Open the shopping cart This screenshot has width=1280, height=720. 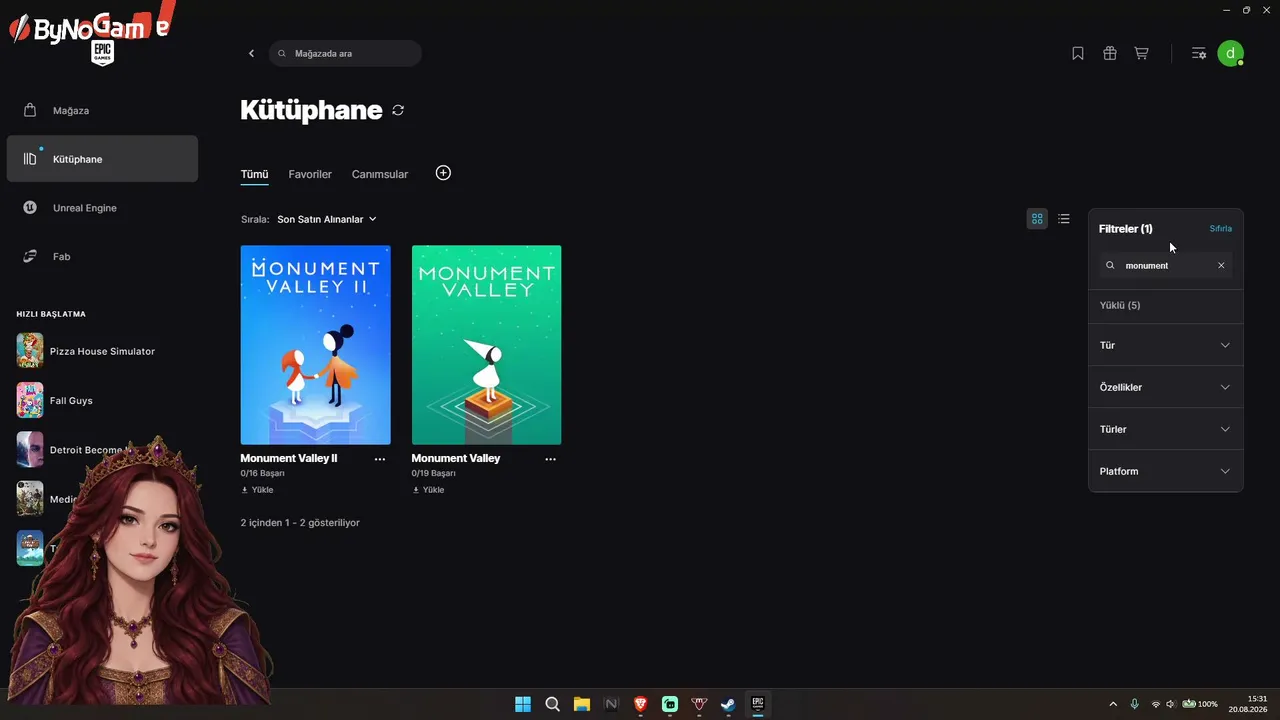click(1141, 53)
